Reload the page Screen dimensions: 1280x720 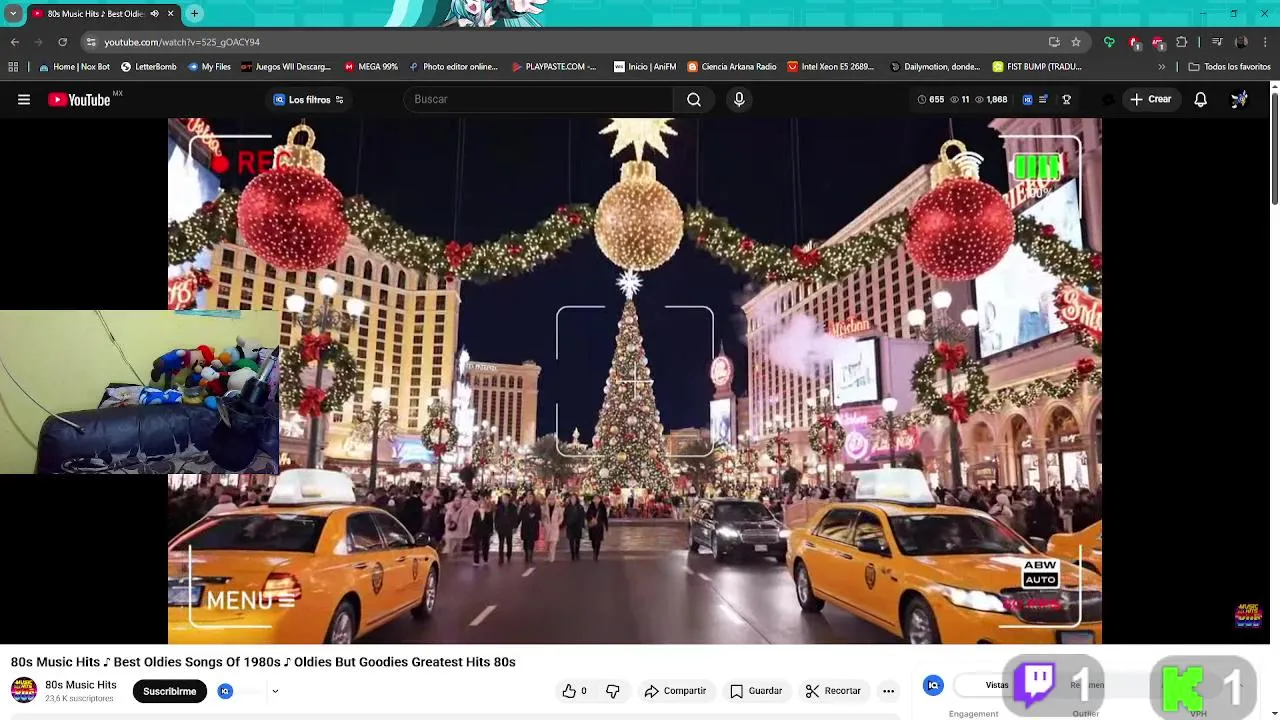pyautogui.click(x=62, y=42)
